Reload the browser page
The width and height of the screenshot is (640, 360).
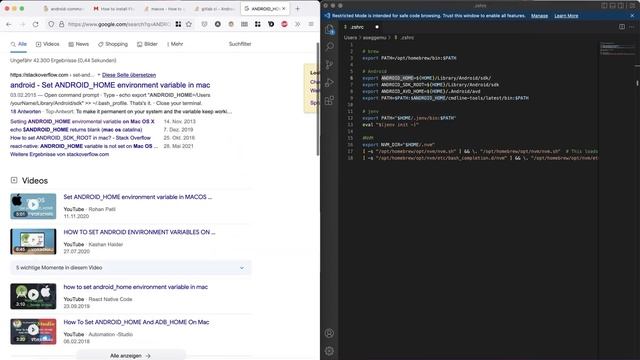36,24
